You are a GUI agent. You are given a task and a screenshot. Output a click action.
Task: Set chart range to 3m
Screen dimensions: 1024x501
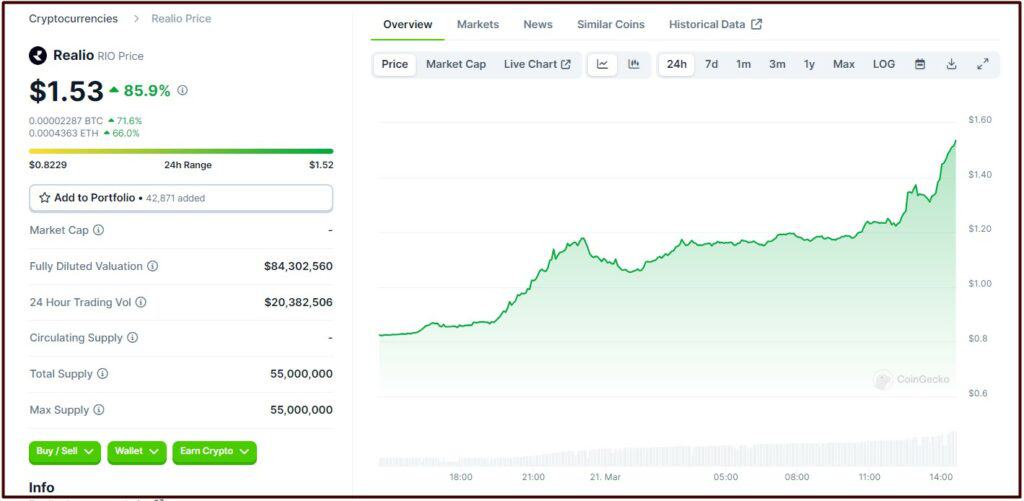(x=777, y=64)
